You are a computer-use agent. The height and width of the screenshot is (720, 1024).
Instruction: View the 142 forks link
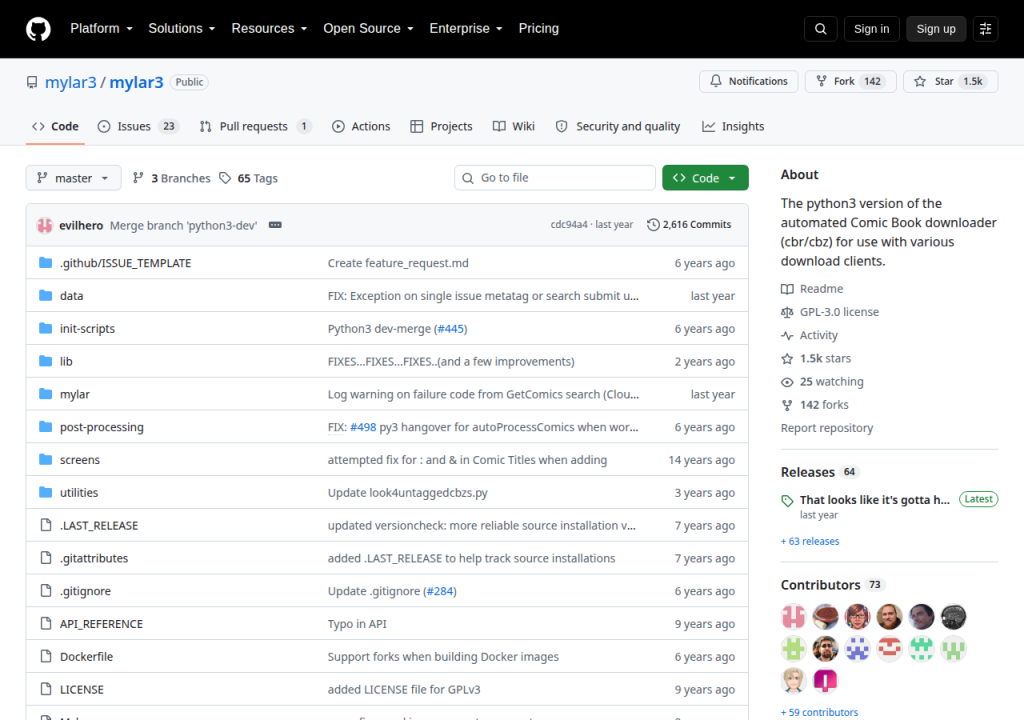click(x=815, y=404)
